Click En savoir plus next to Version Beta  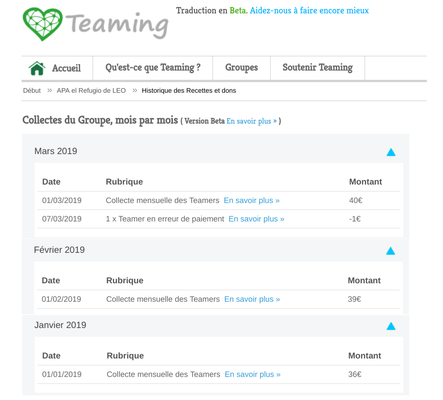click(252, 121)
